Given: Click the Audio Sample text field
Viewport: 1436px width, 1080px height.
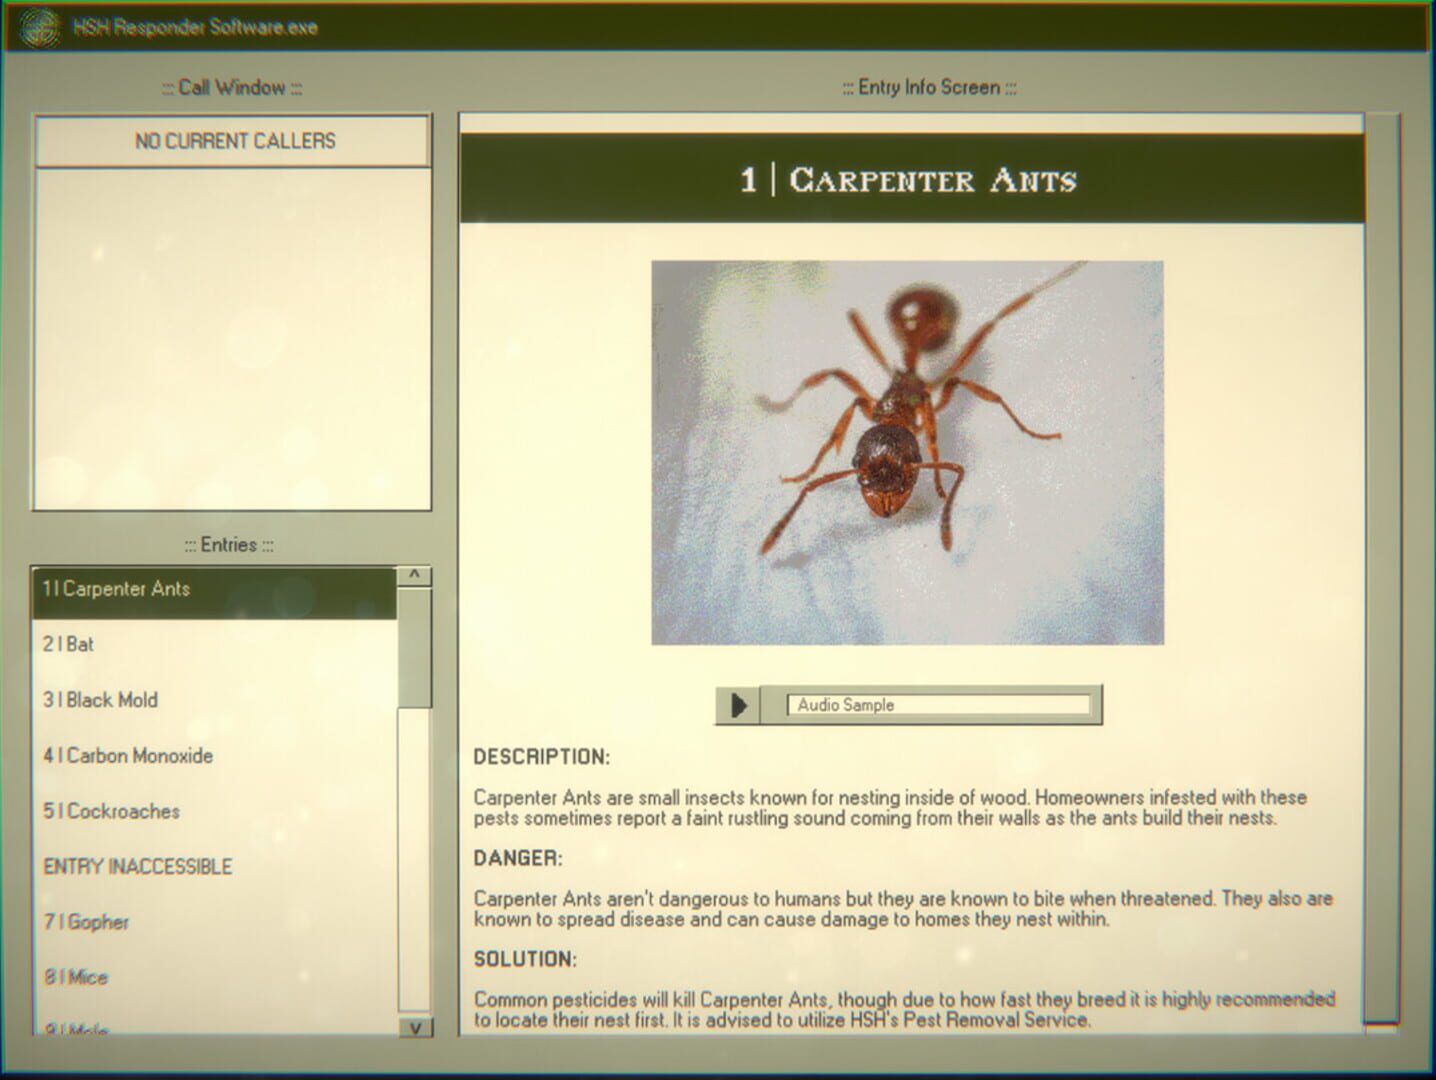Looking at the screenshot, I should point(940,705).
